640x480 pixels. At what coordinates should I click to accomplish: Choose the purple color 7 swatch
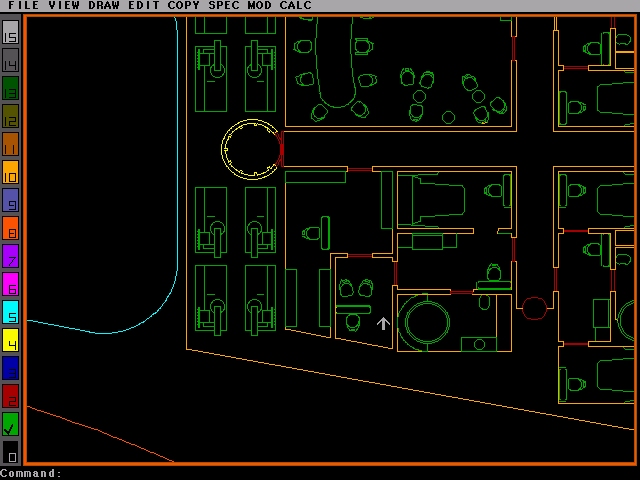[10, 257]
